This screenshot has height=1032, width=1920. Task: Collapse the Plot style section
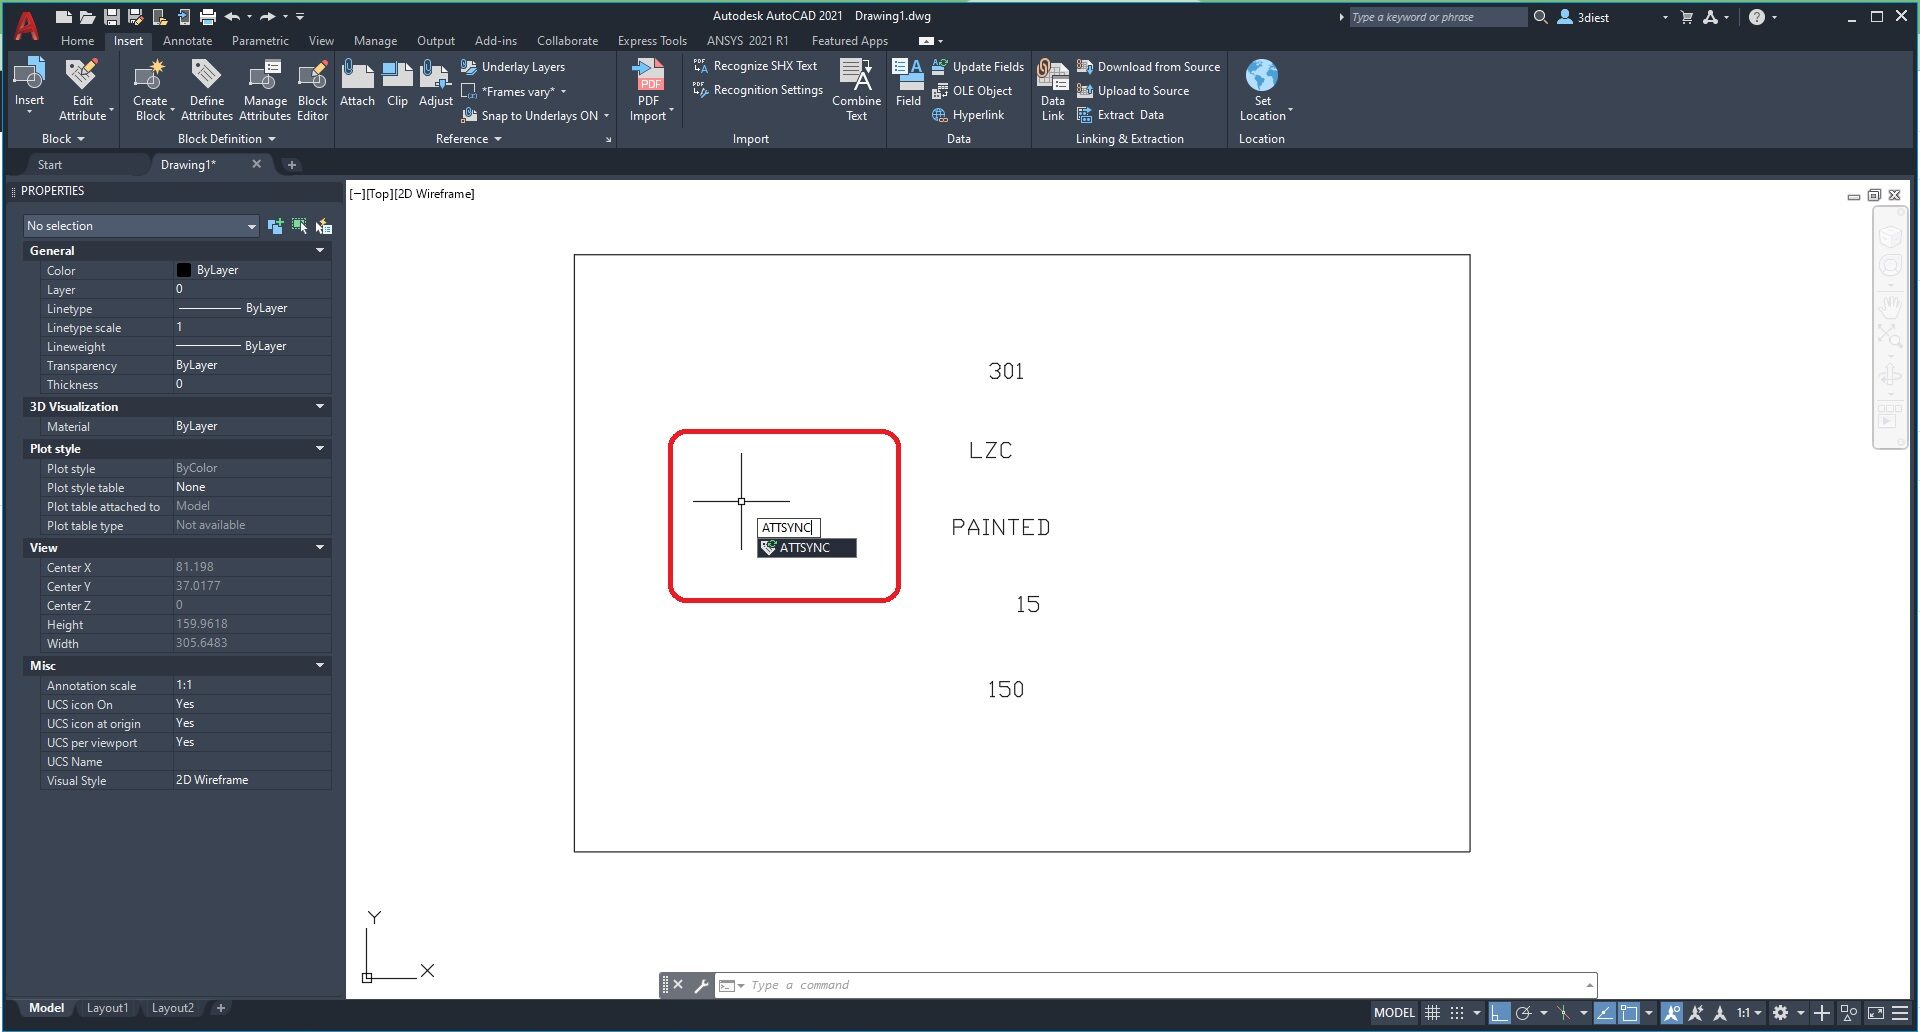tap(319, 448)
